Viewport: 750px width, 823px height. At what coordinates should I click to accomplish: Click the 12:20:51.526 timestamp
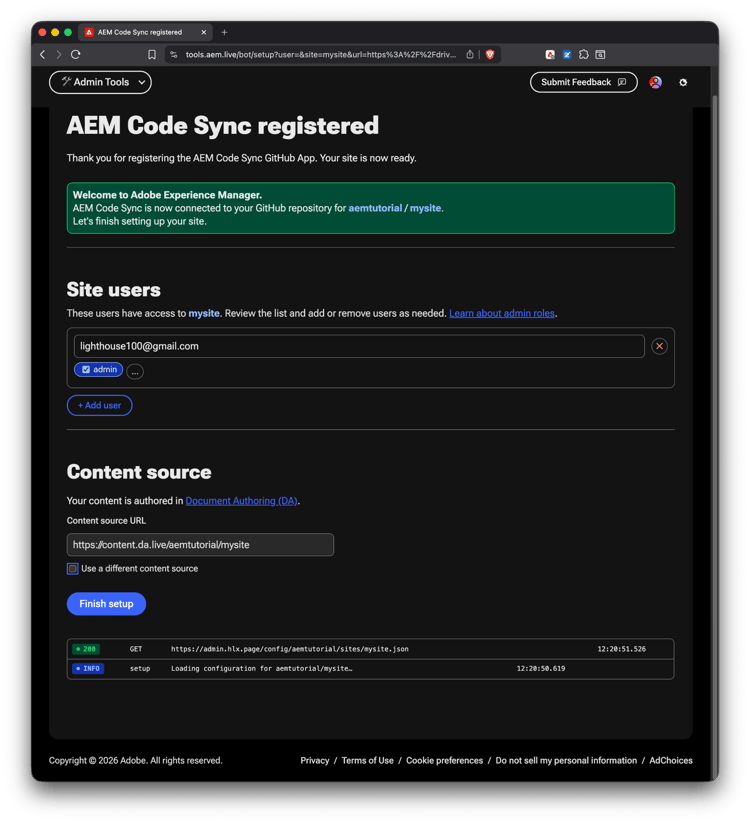click(x=621, y=649)
